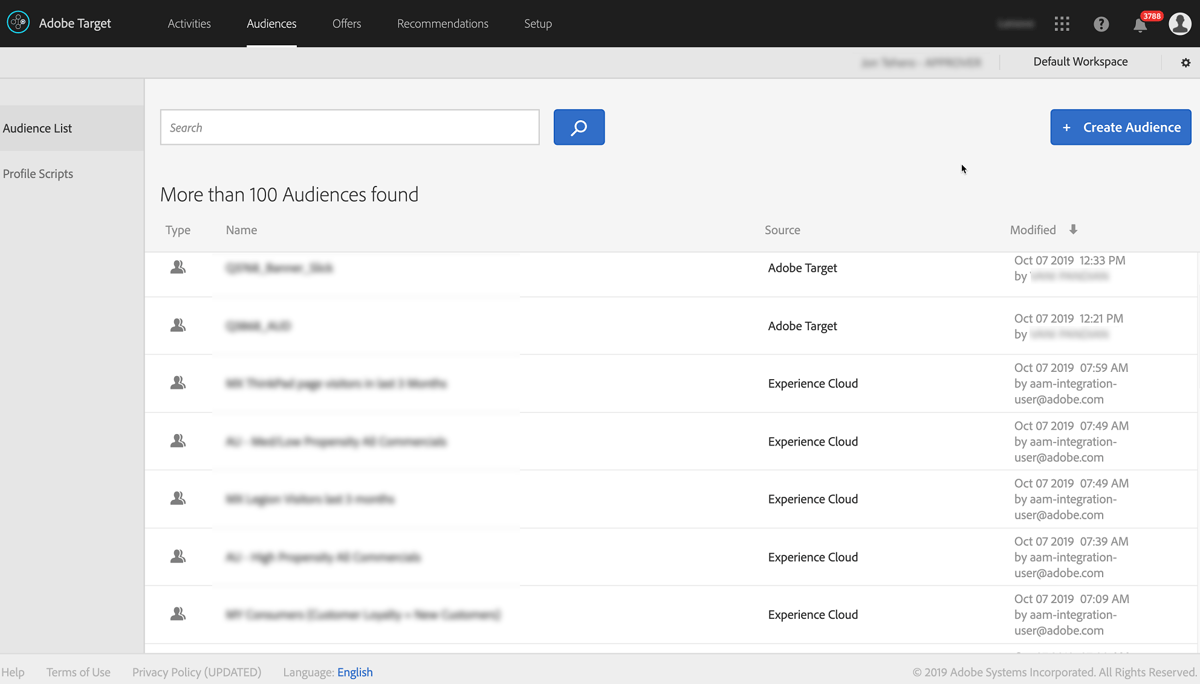The height and width of the screenshot is (684, 1200).
Task: Click the Help question mark icon
Action: pyautogui.click(x=1101, y=23)
